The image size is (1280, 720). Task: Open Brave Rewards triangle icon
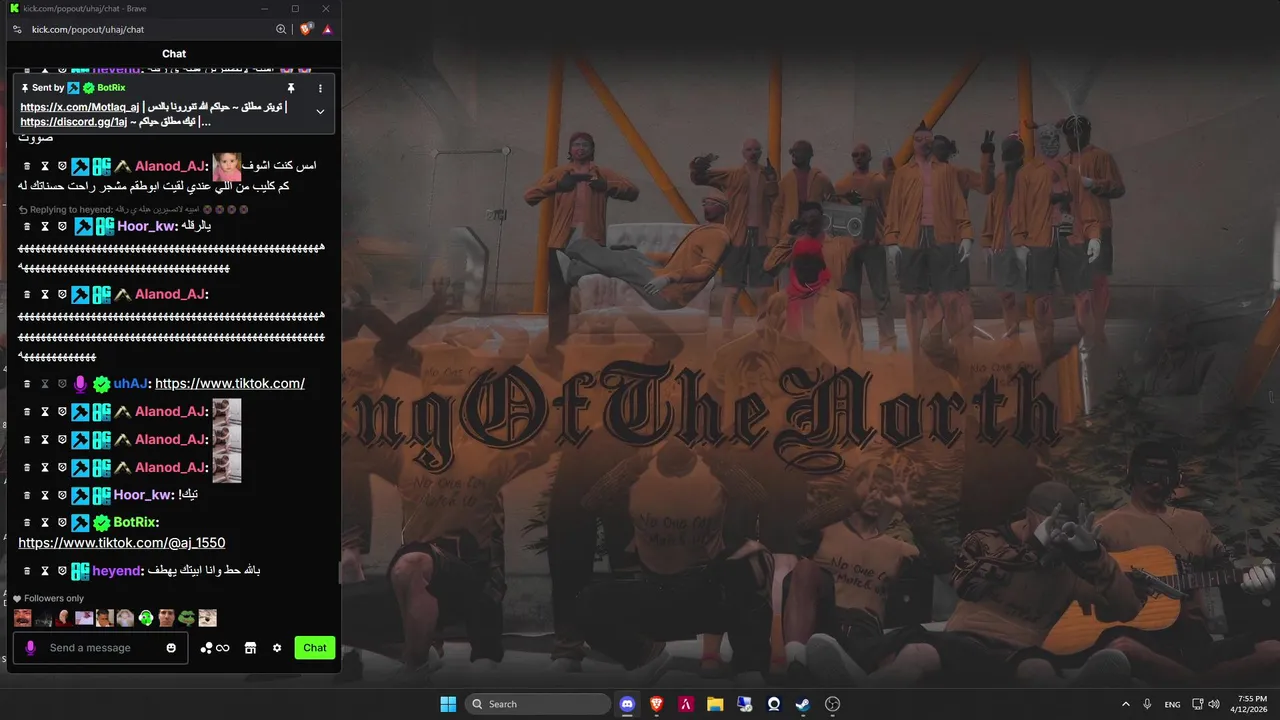[327, 30]
